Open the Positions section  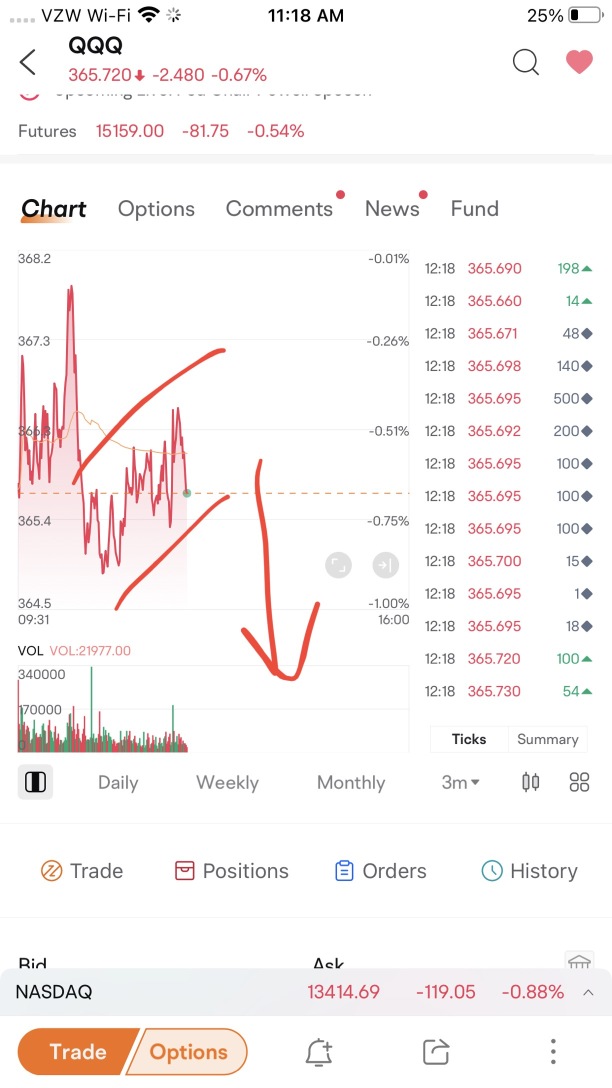[230, 871]
